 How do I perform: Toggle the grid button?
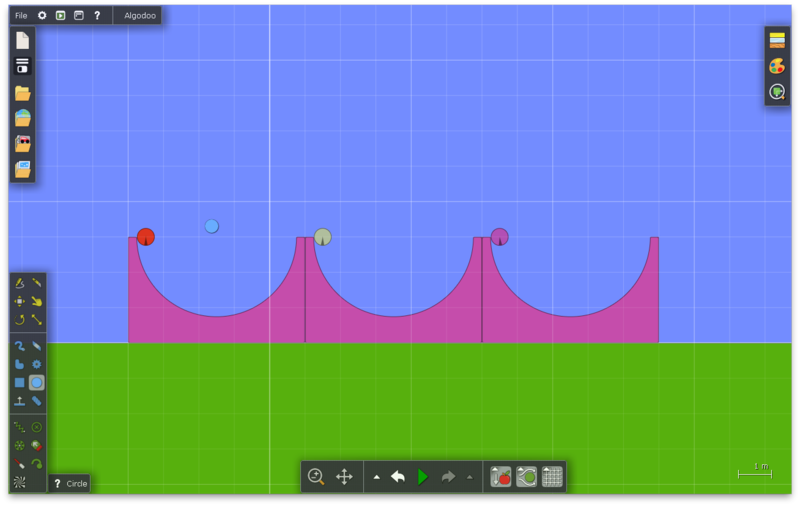click(x=552, y=477)
